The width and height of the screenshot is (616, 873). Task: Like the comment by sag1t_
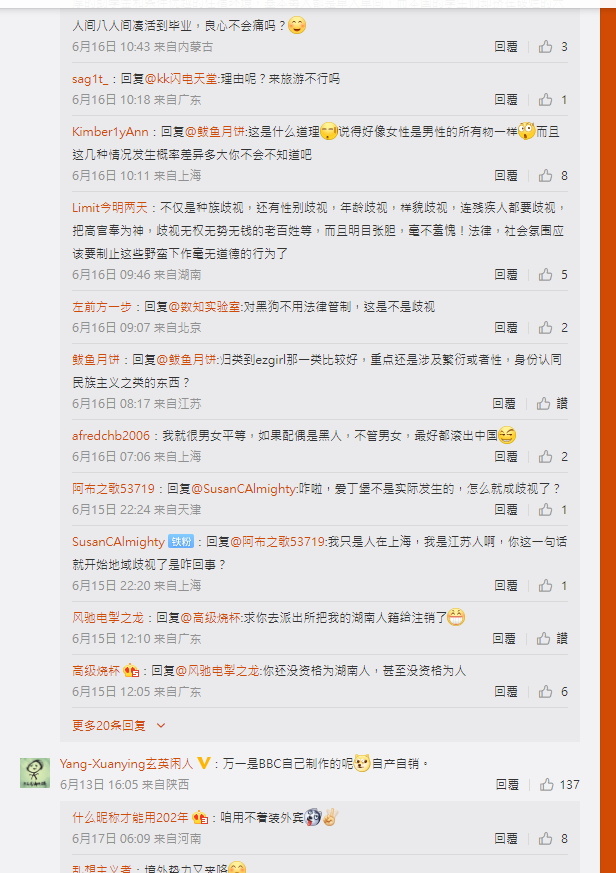[545, 100]
